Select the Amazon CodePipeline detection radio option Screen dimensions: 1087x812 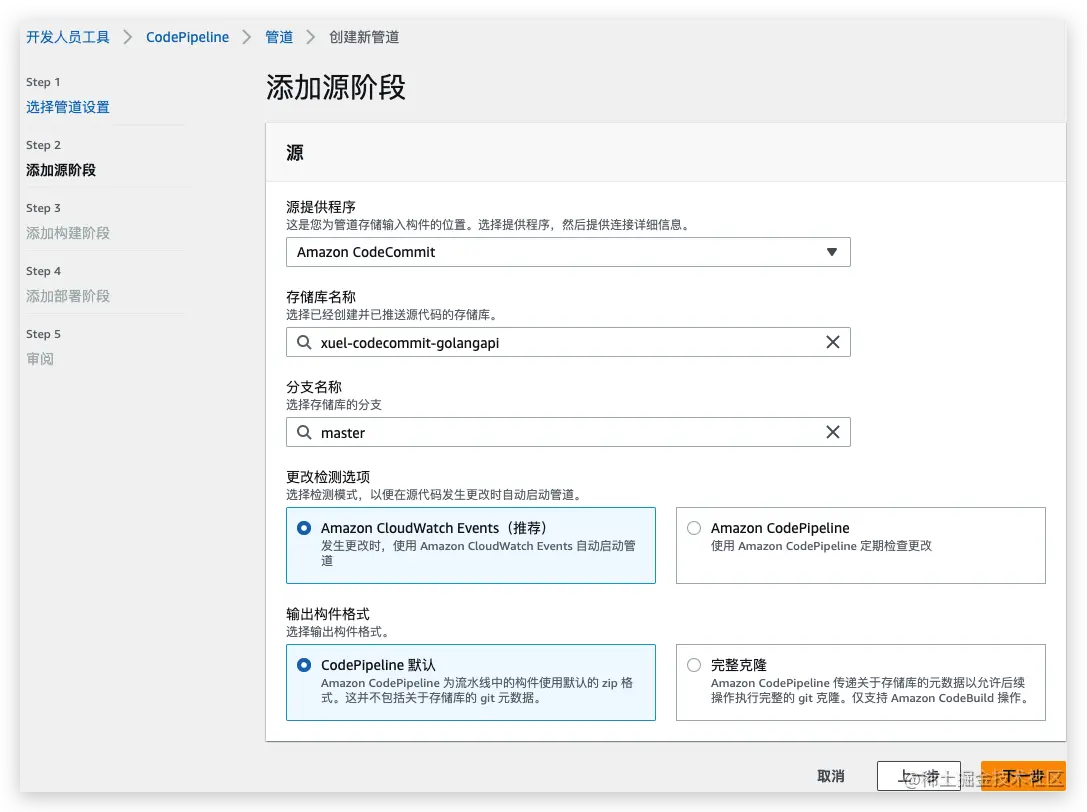pyautogui.click(x=694, y=528)
